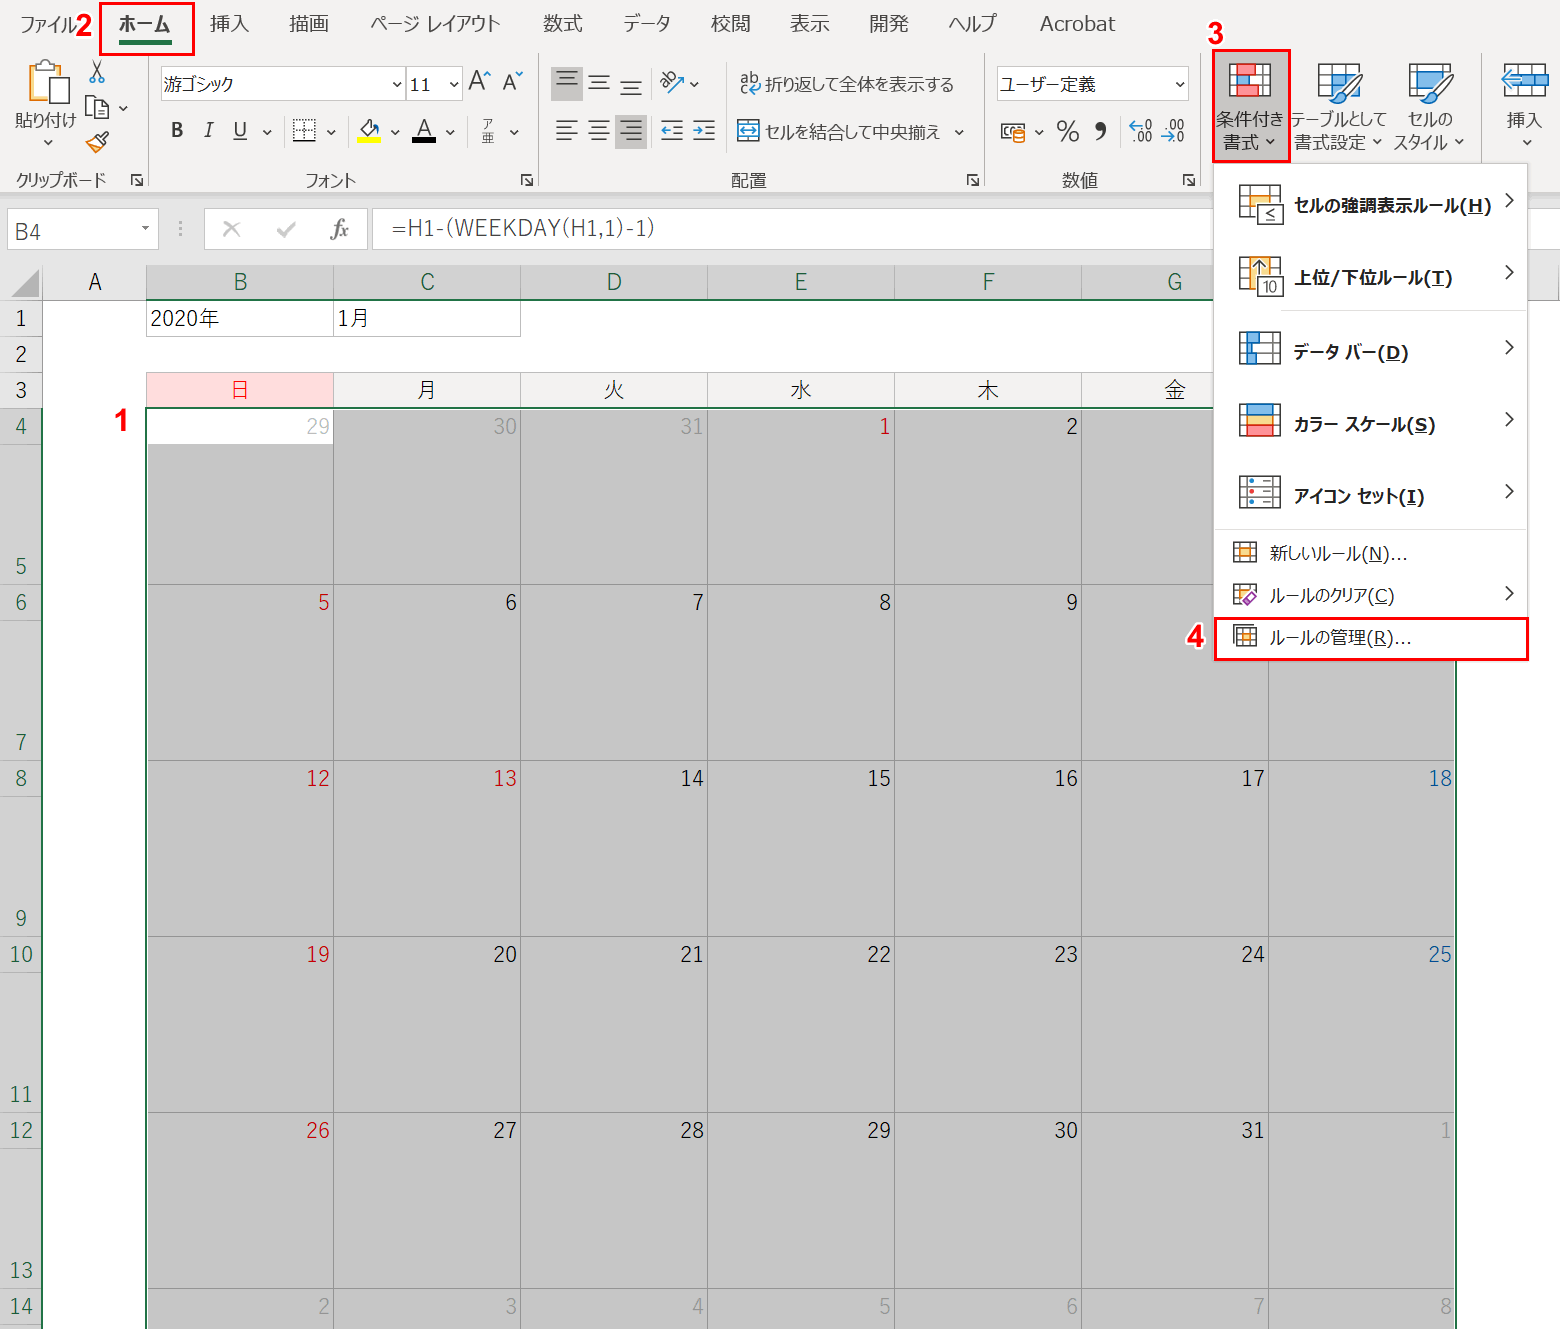The width and height of the screenshot is (1560, 1329).
Task: Switch to the Acrobat tab
Action: (x=1077, y=24)
